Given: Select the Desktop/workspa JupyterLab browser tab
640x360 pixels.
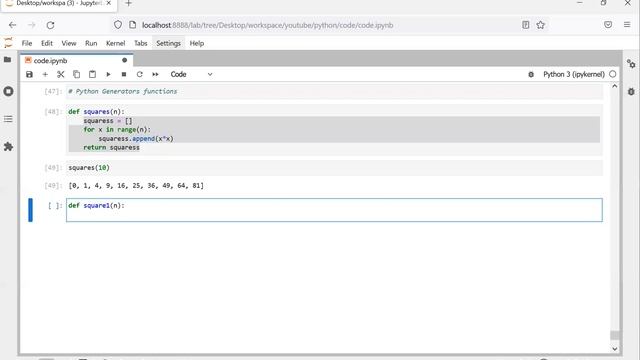Looking at the screenshot, I should [x=59, y=4].
